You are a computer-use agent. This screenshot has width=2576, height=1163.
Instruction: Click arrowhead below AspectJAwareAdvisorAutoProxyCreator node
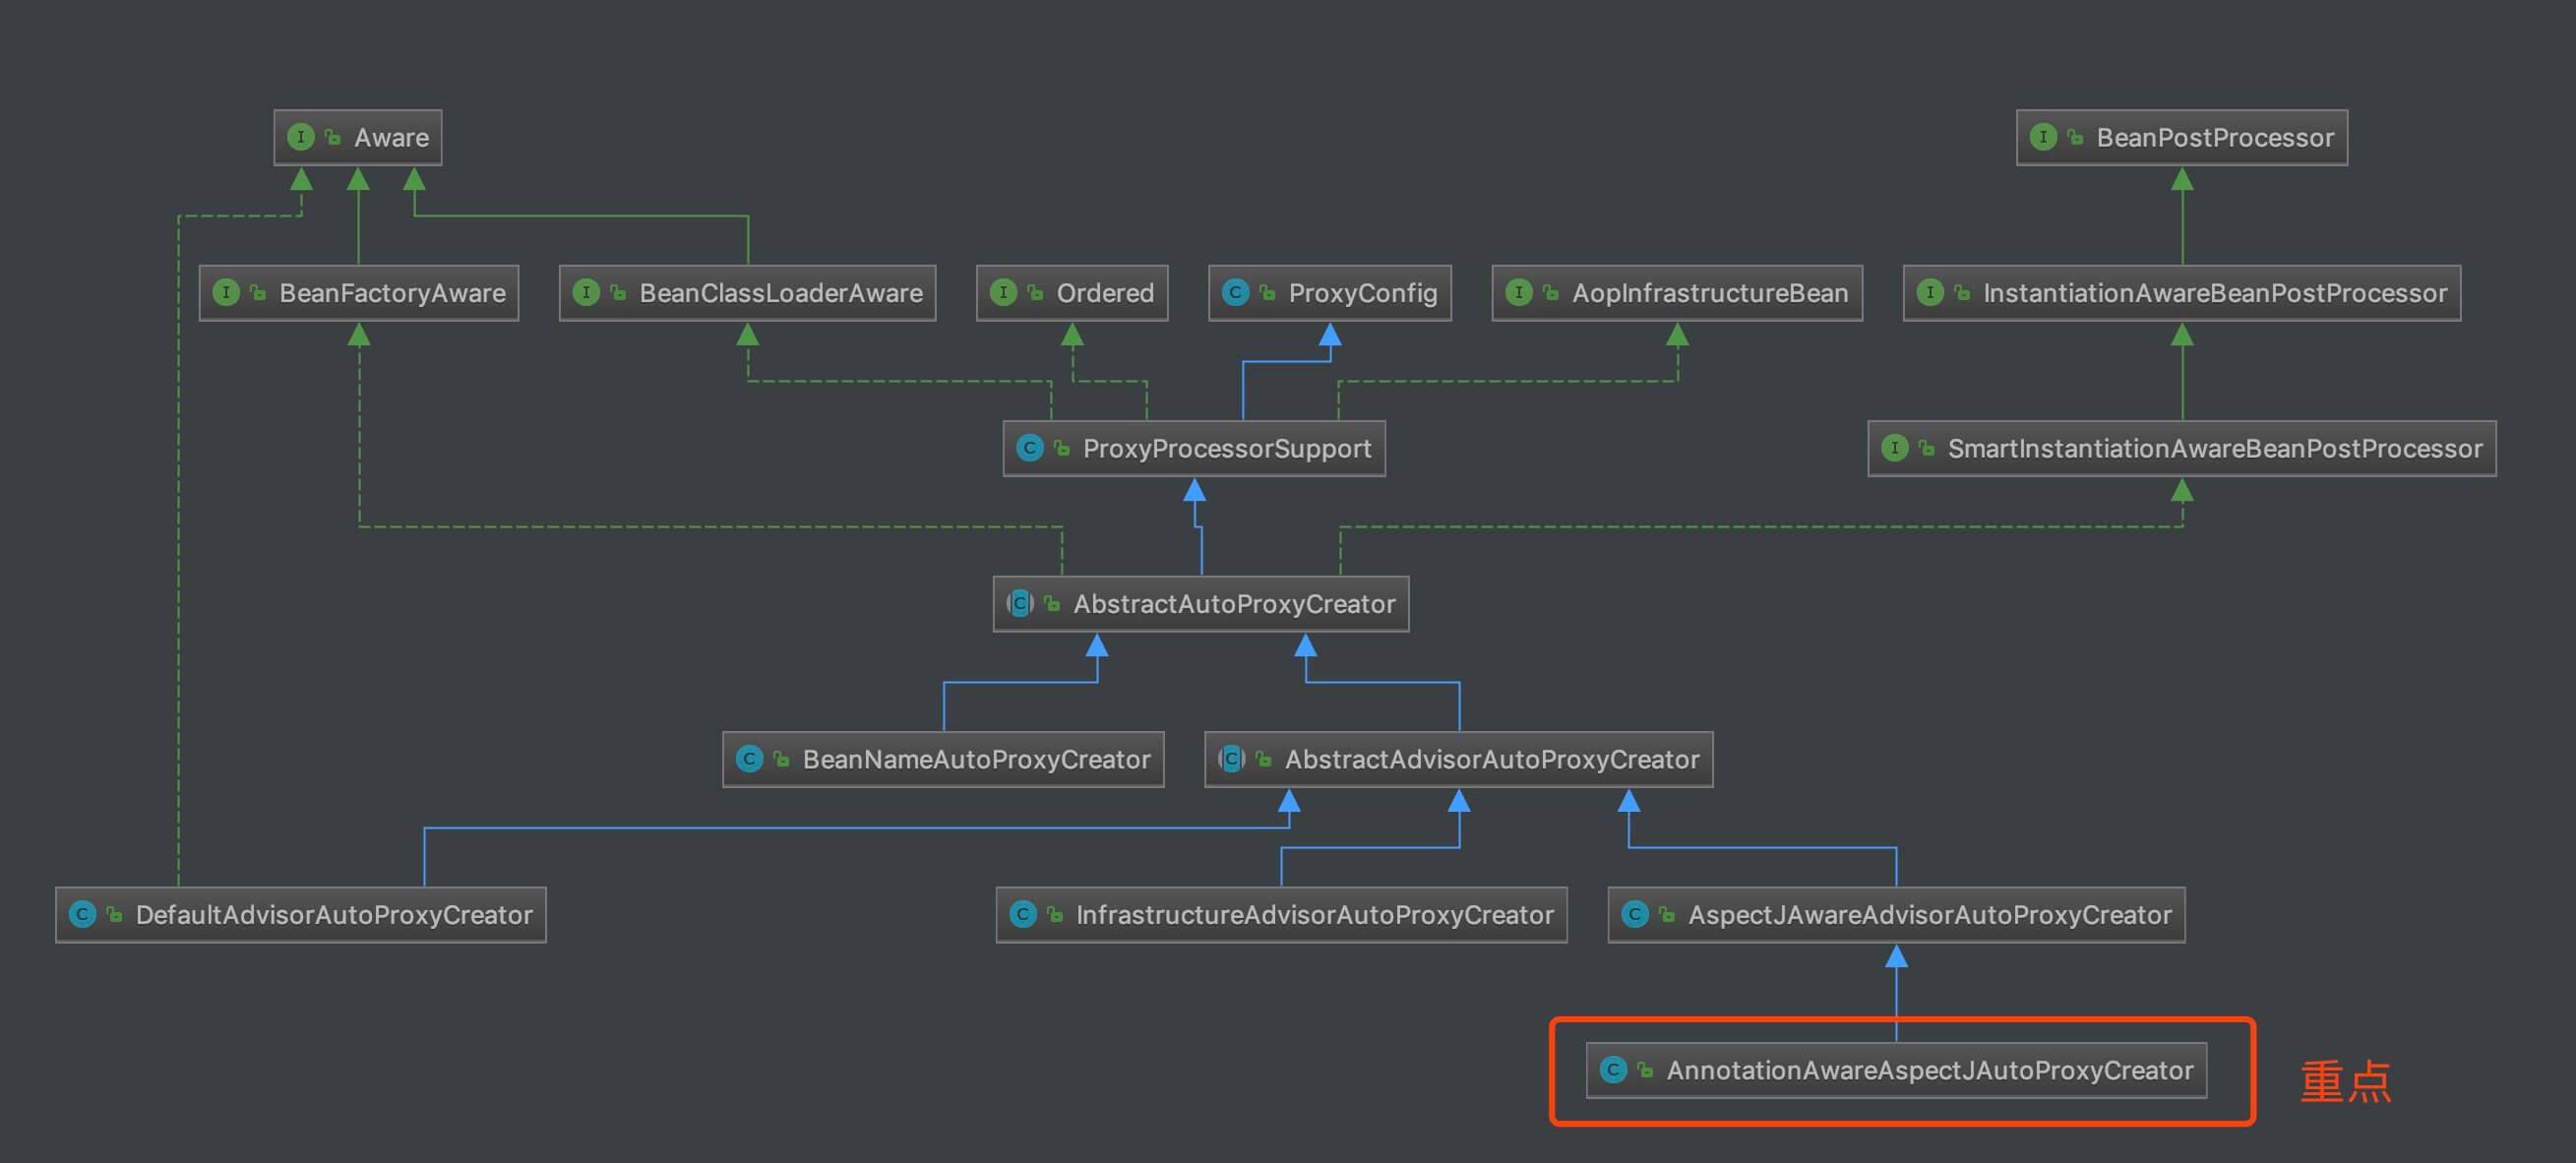(1896, 957)
